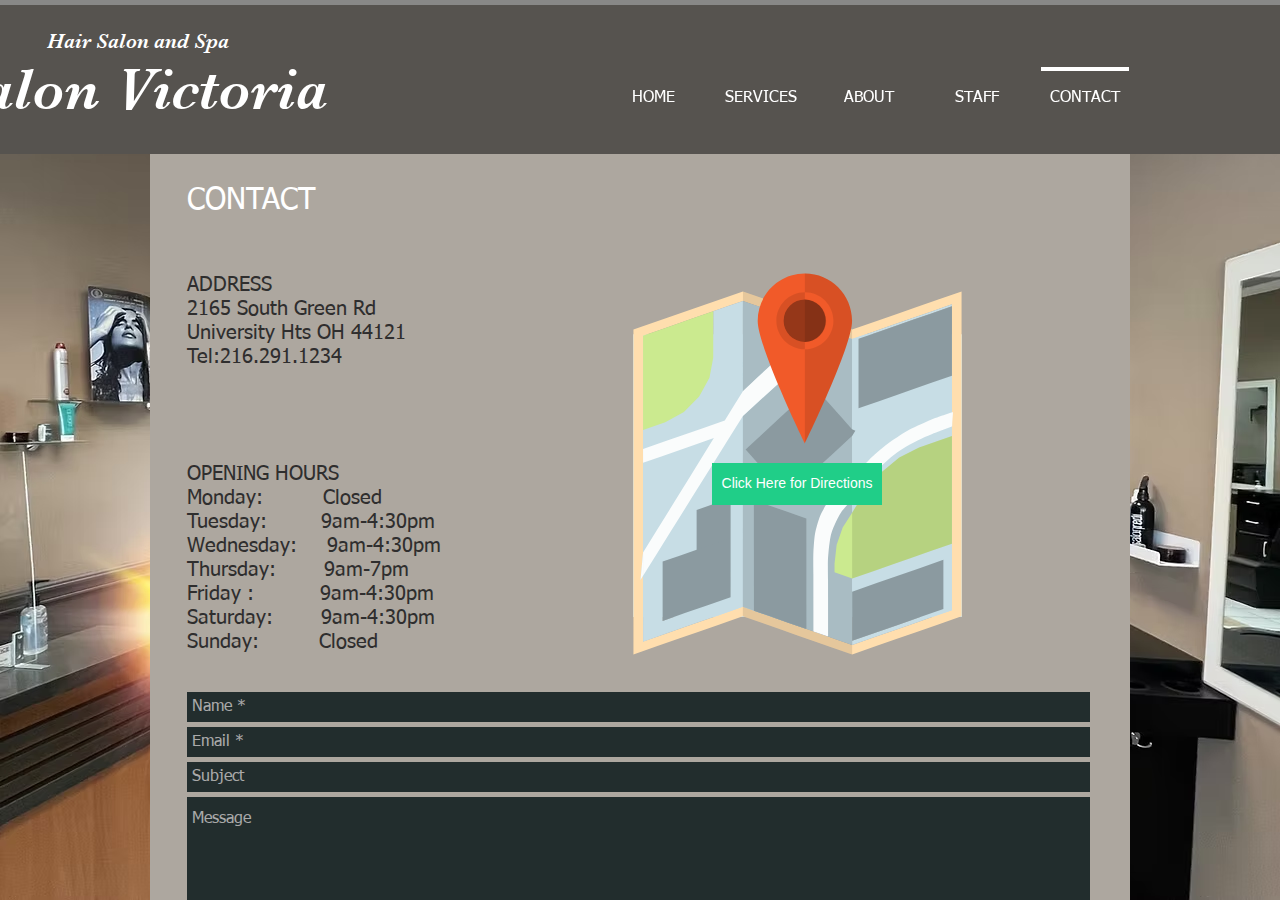Viewport: 1280px width, 900px height.
Task: Focus the Email input field
Action: pos(638,742)
